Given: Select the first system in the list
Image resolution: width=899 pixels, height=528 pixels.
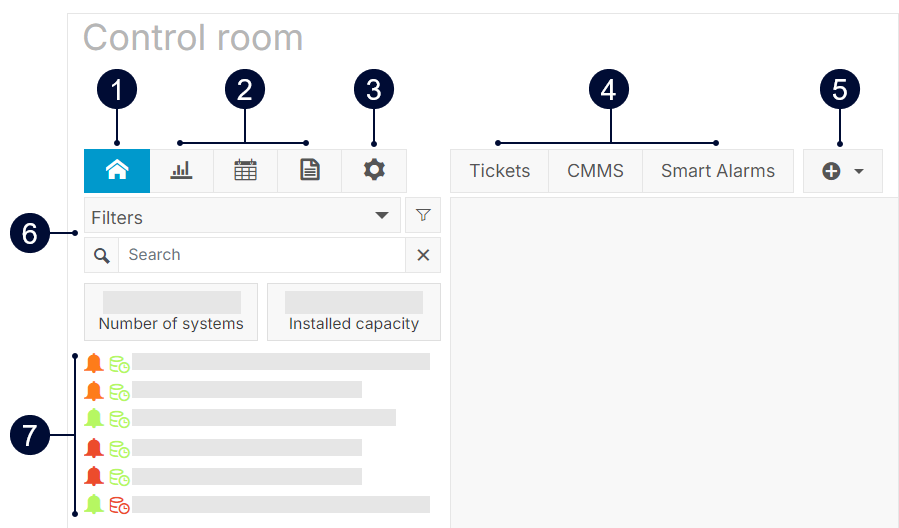Looking at the screenshot, I should click(280, 362).
